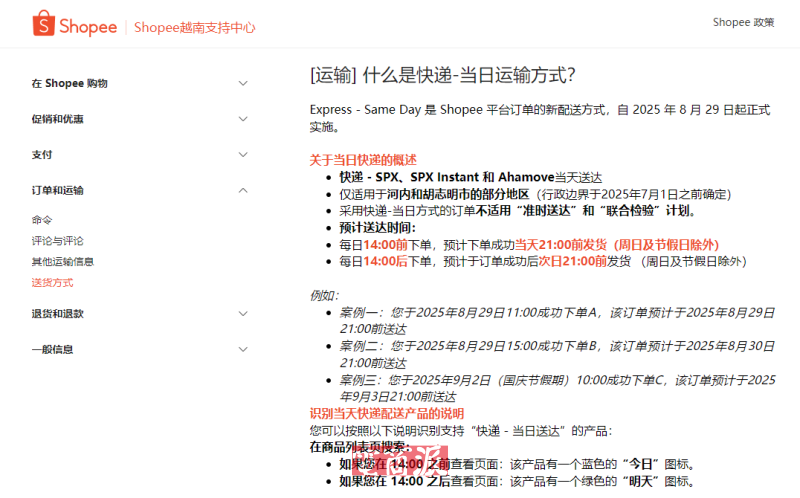Select the 评论与评论 sidebar item
Image resolution: width=800 pixels, height=498 pixels.
point(57,241)
